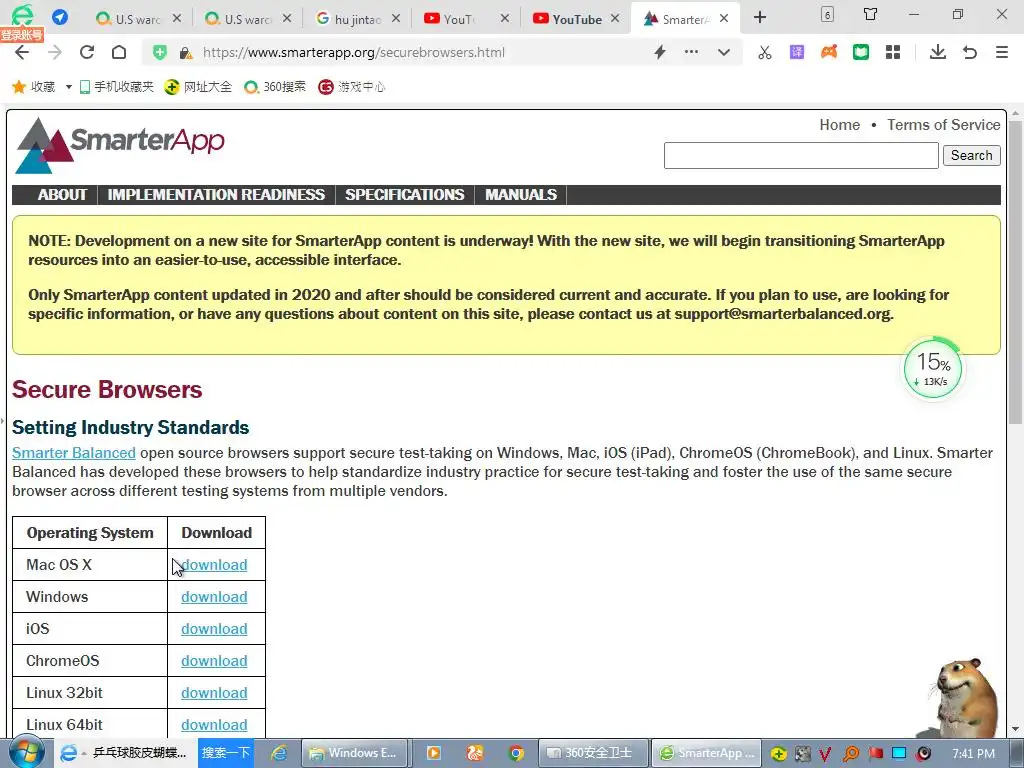Open the ABOUT navigation menu

(62, 195)
